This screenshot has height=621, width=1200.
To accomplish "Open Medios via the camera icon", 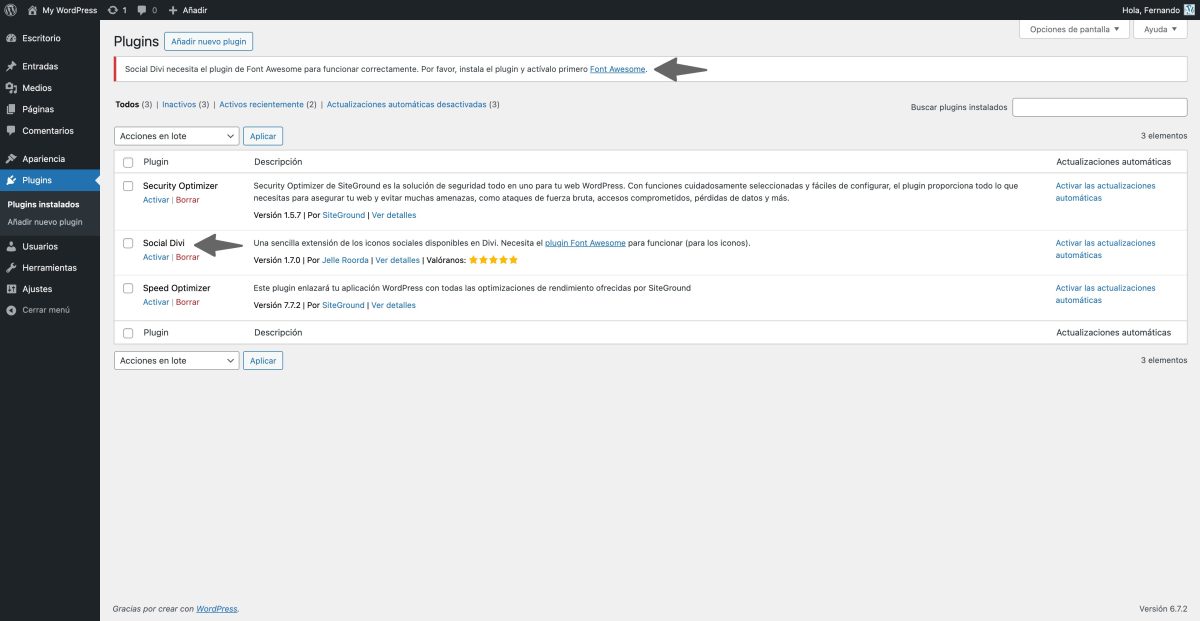I will [11, 88].
